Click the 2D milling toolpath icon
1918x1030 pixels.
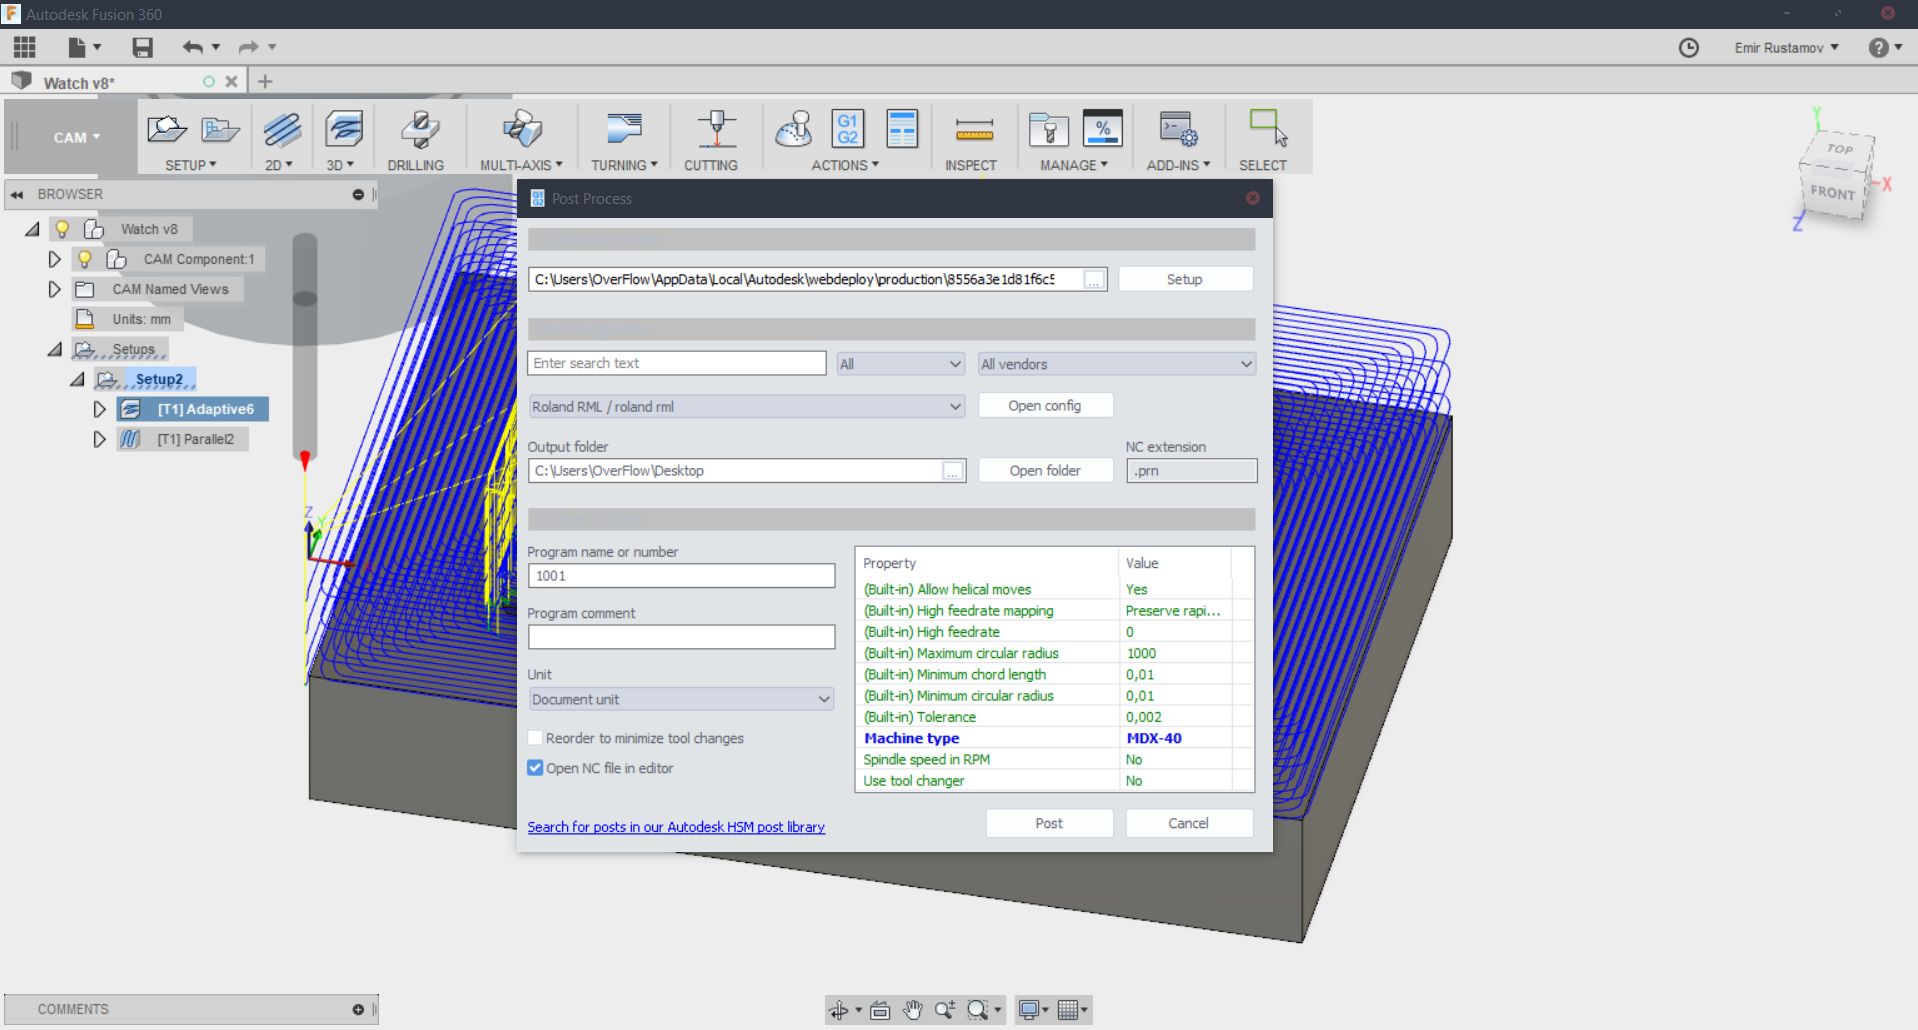click(x=282, y=130)
